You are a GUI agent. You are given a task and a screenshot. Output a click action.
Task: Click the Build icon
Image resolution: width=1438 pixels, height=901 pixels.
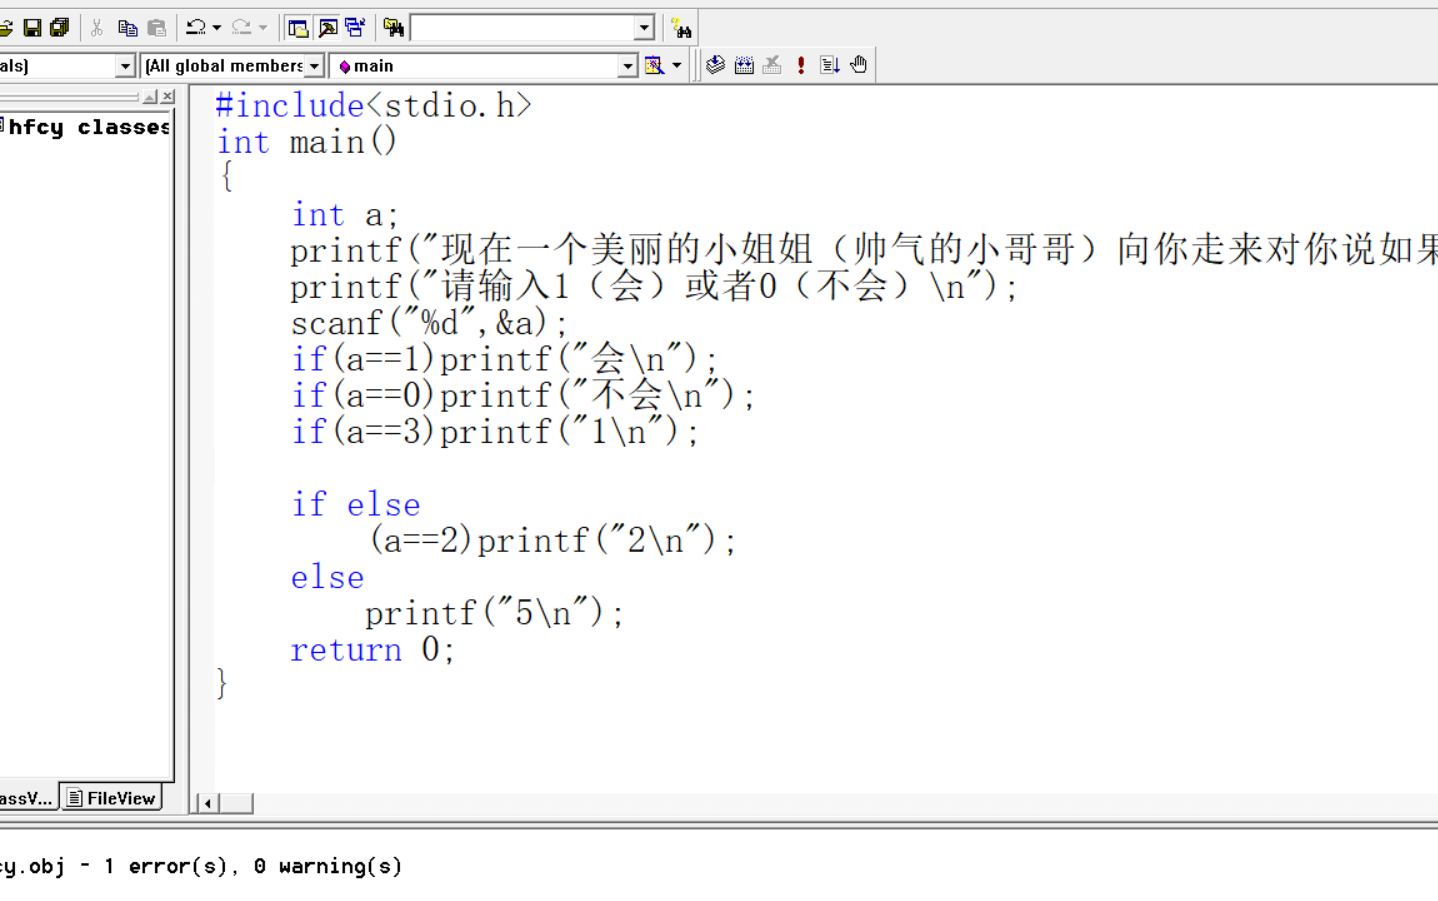(744, 65)
